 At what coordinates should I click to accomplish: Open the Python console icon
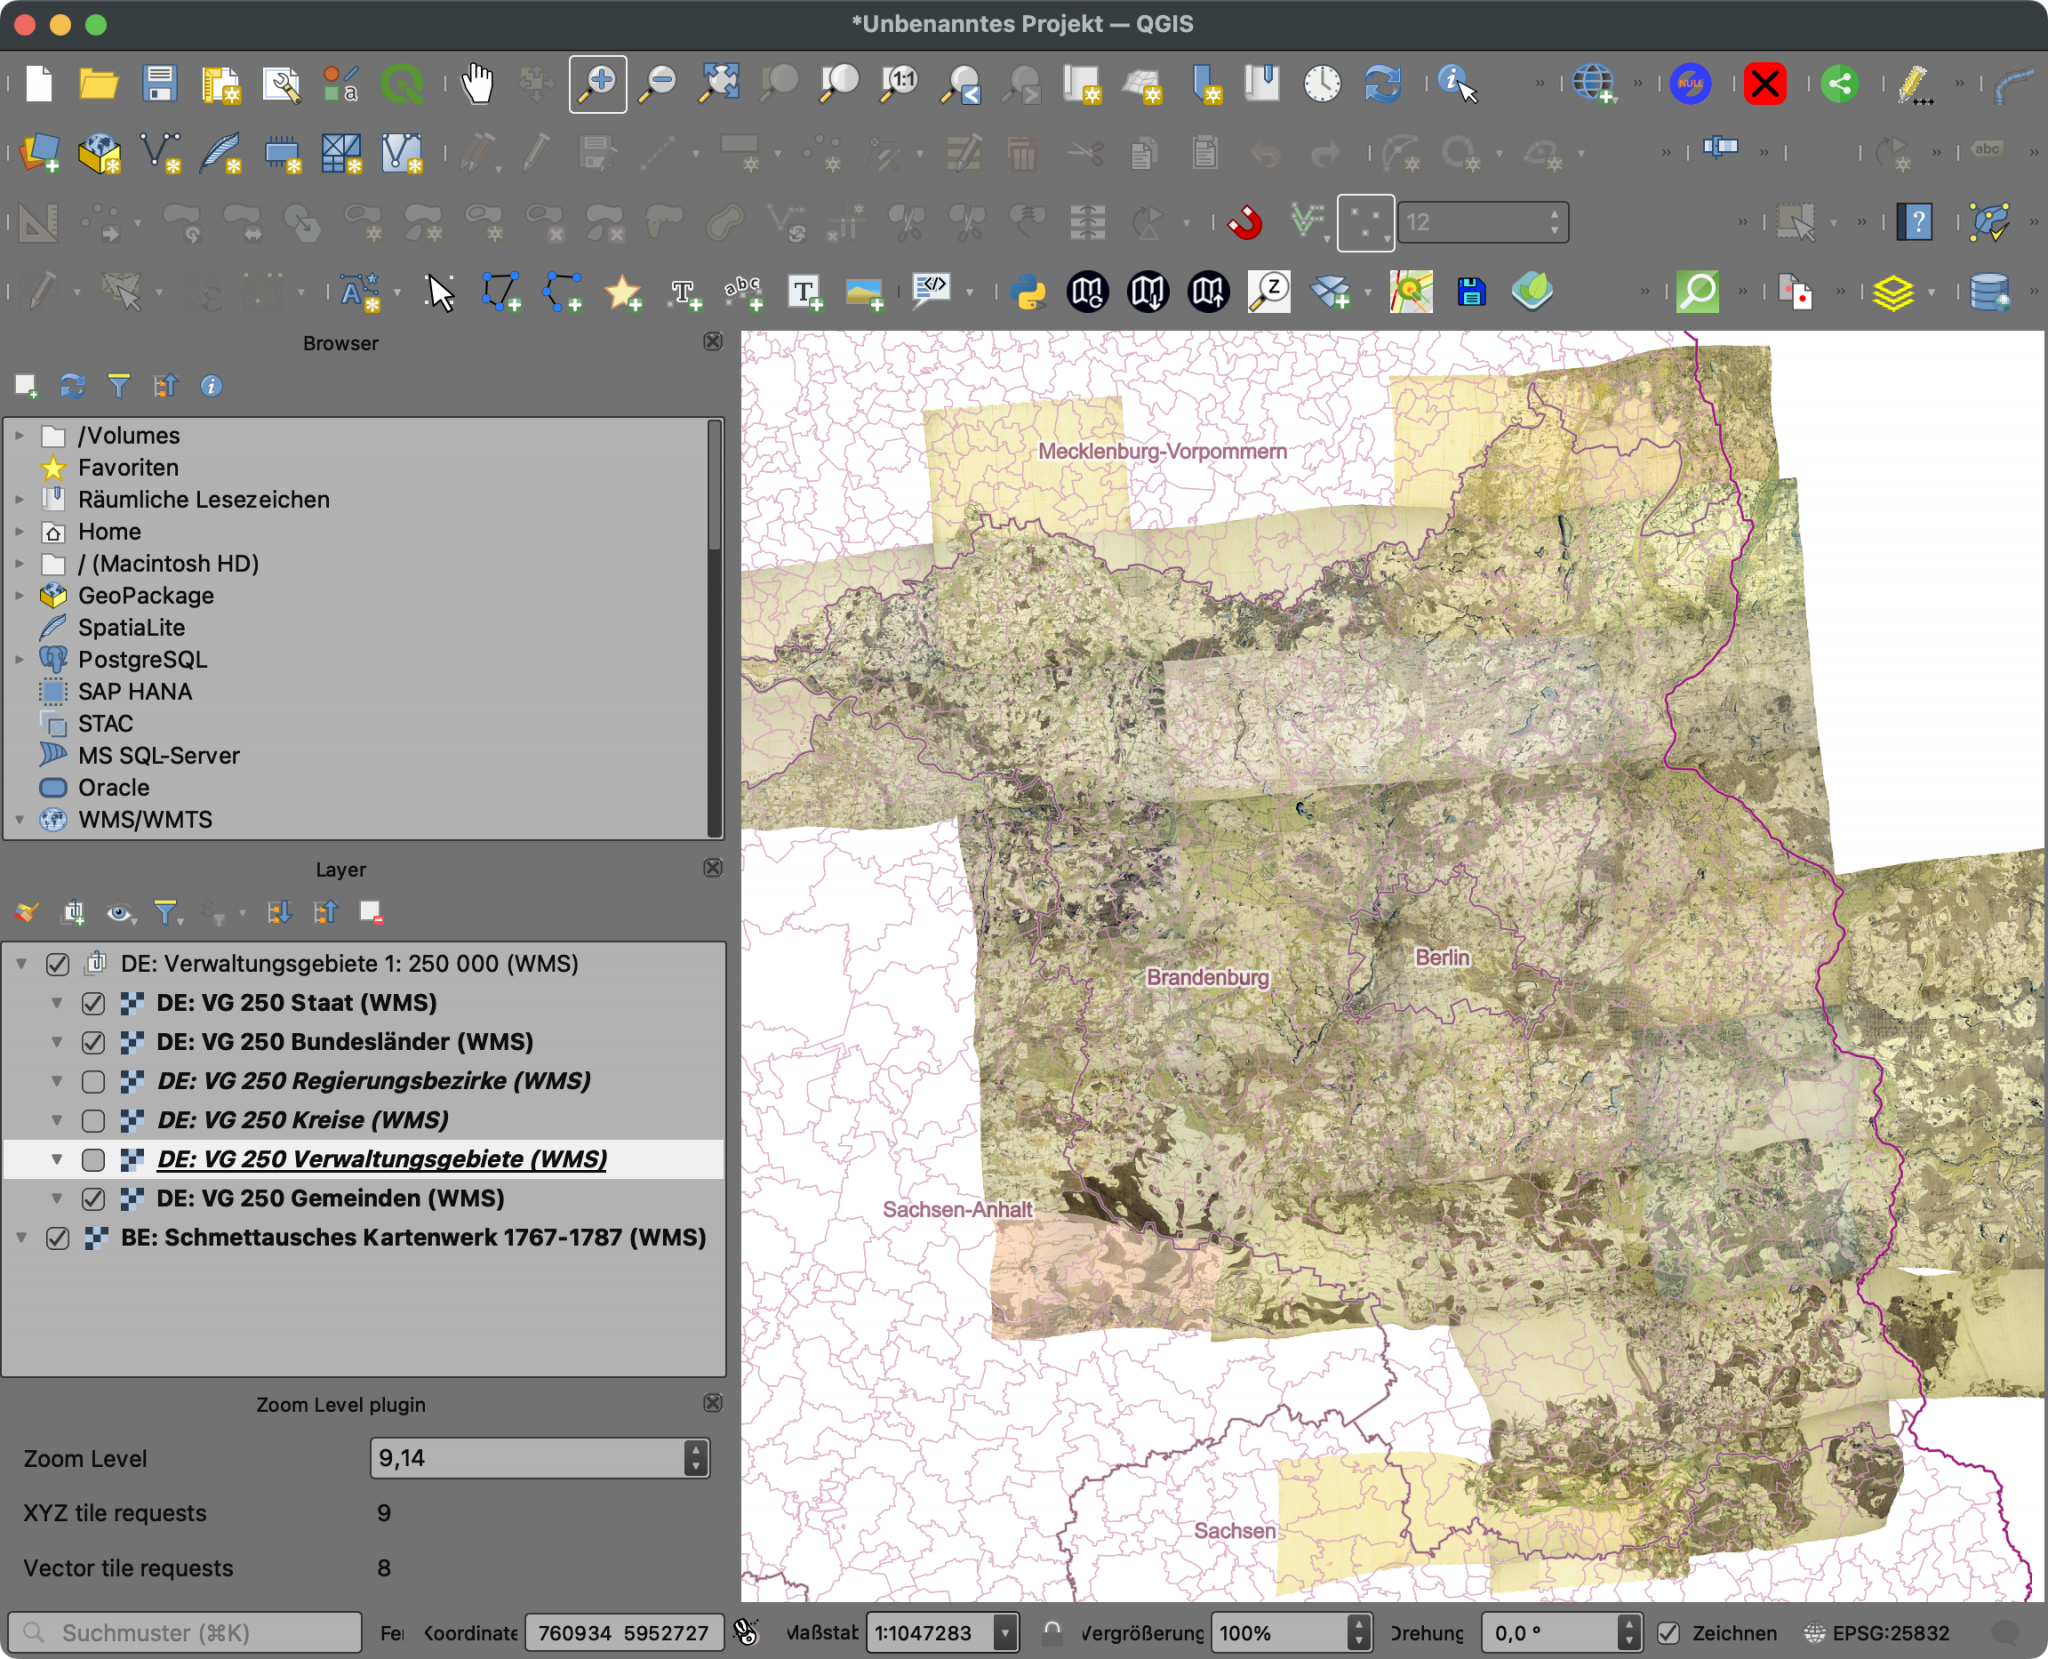pyautogui.click(x=1027, y=292)
